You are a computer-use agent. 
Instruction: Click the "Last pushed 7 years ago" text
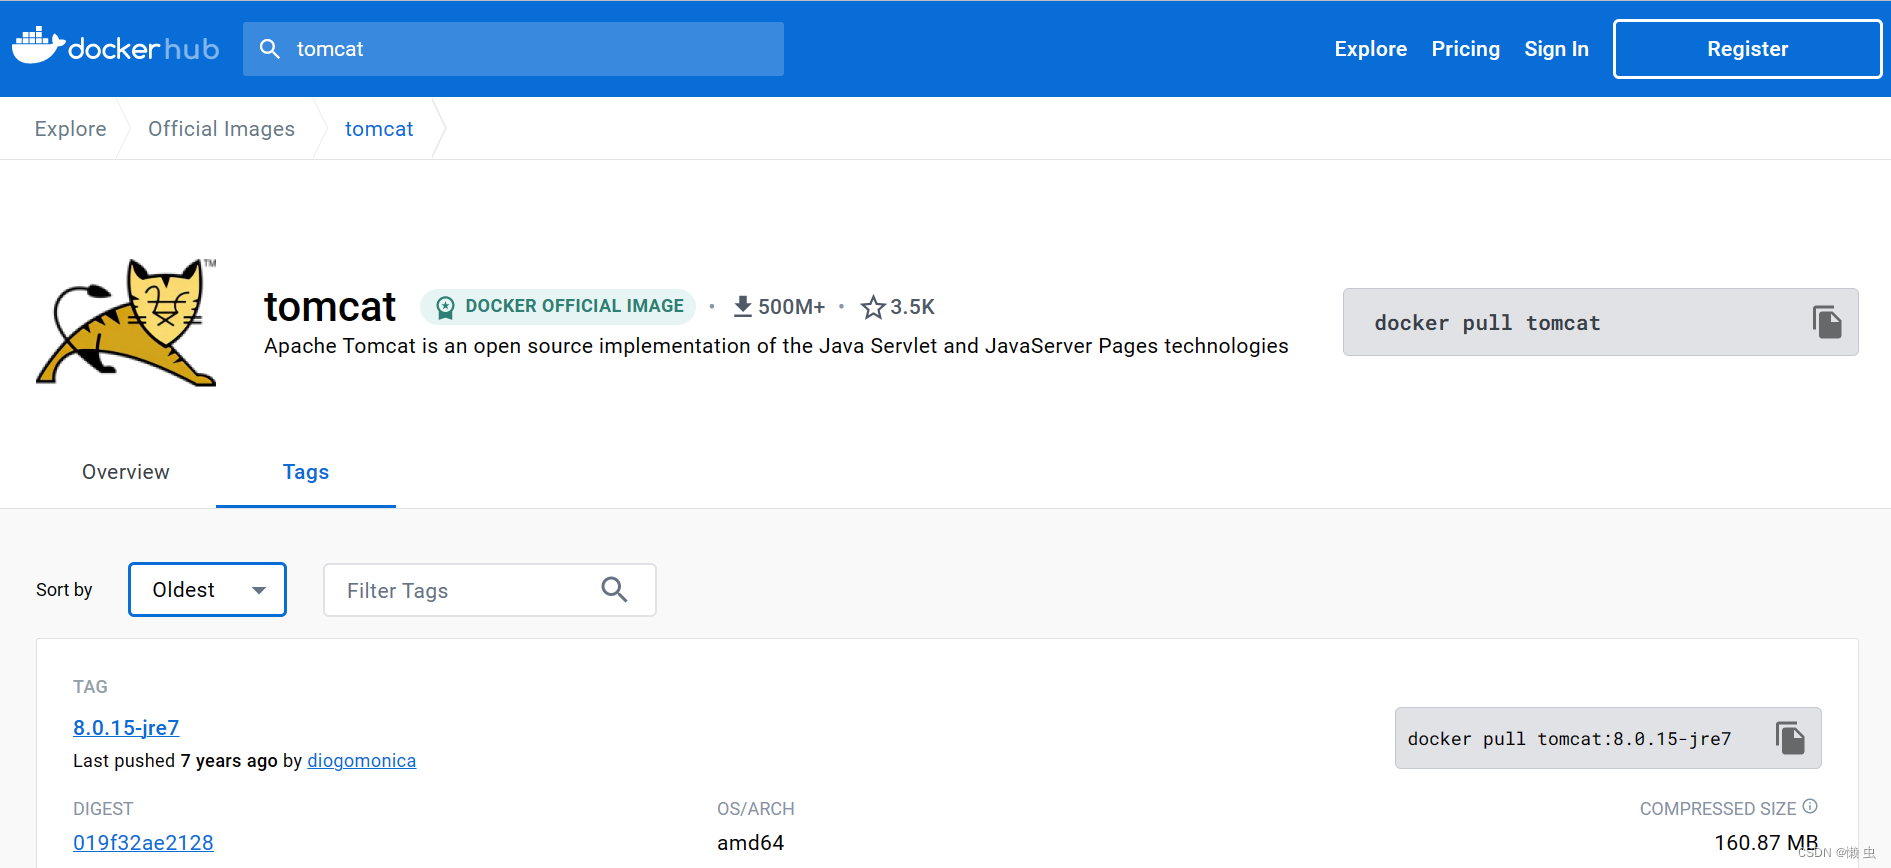click(x=175, y=761)
